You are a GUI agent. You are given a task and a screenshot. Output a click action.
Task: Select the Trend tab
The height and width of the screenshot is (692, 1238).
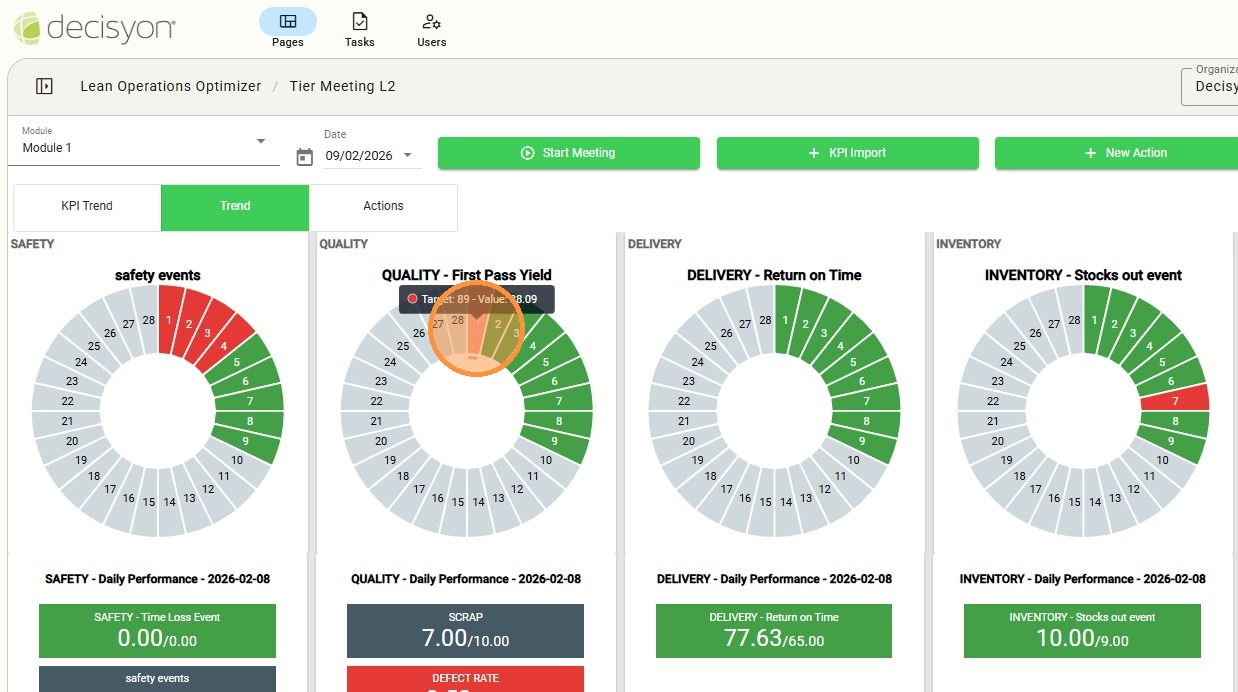[x=235, y=206]
